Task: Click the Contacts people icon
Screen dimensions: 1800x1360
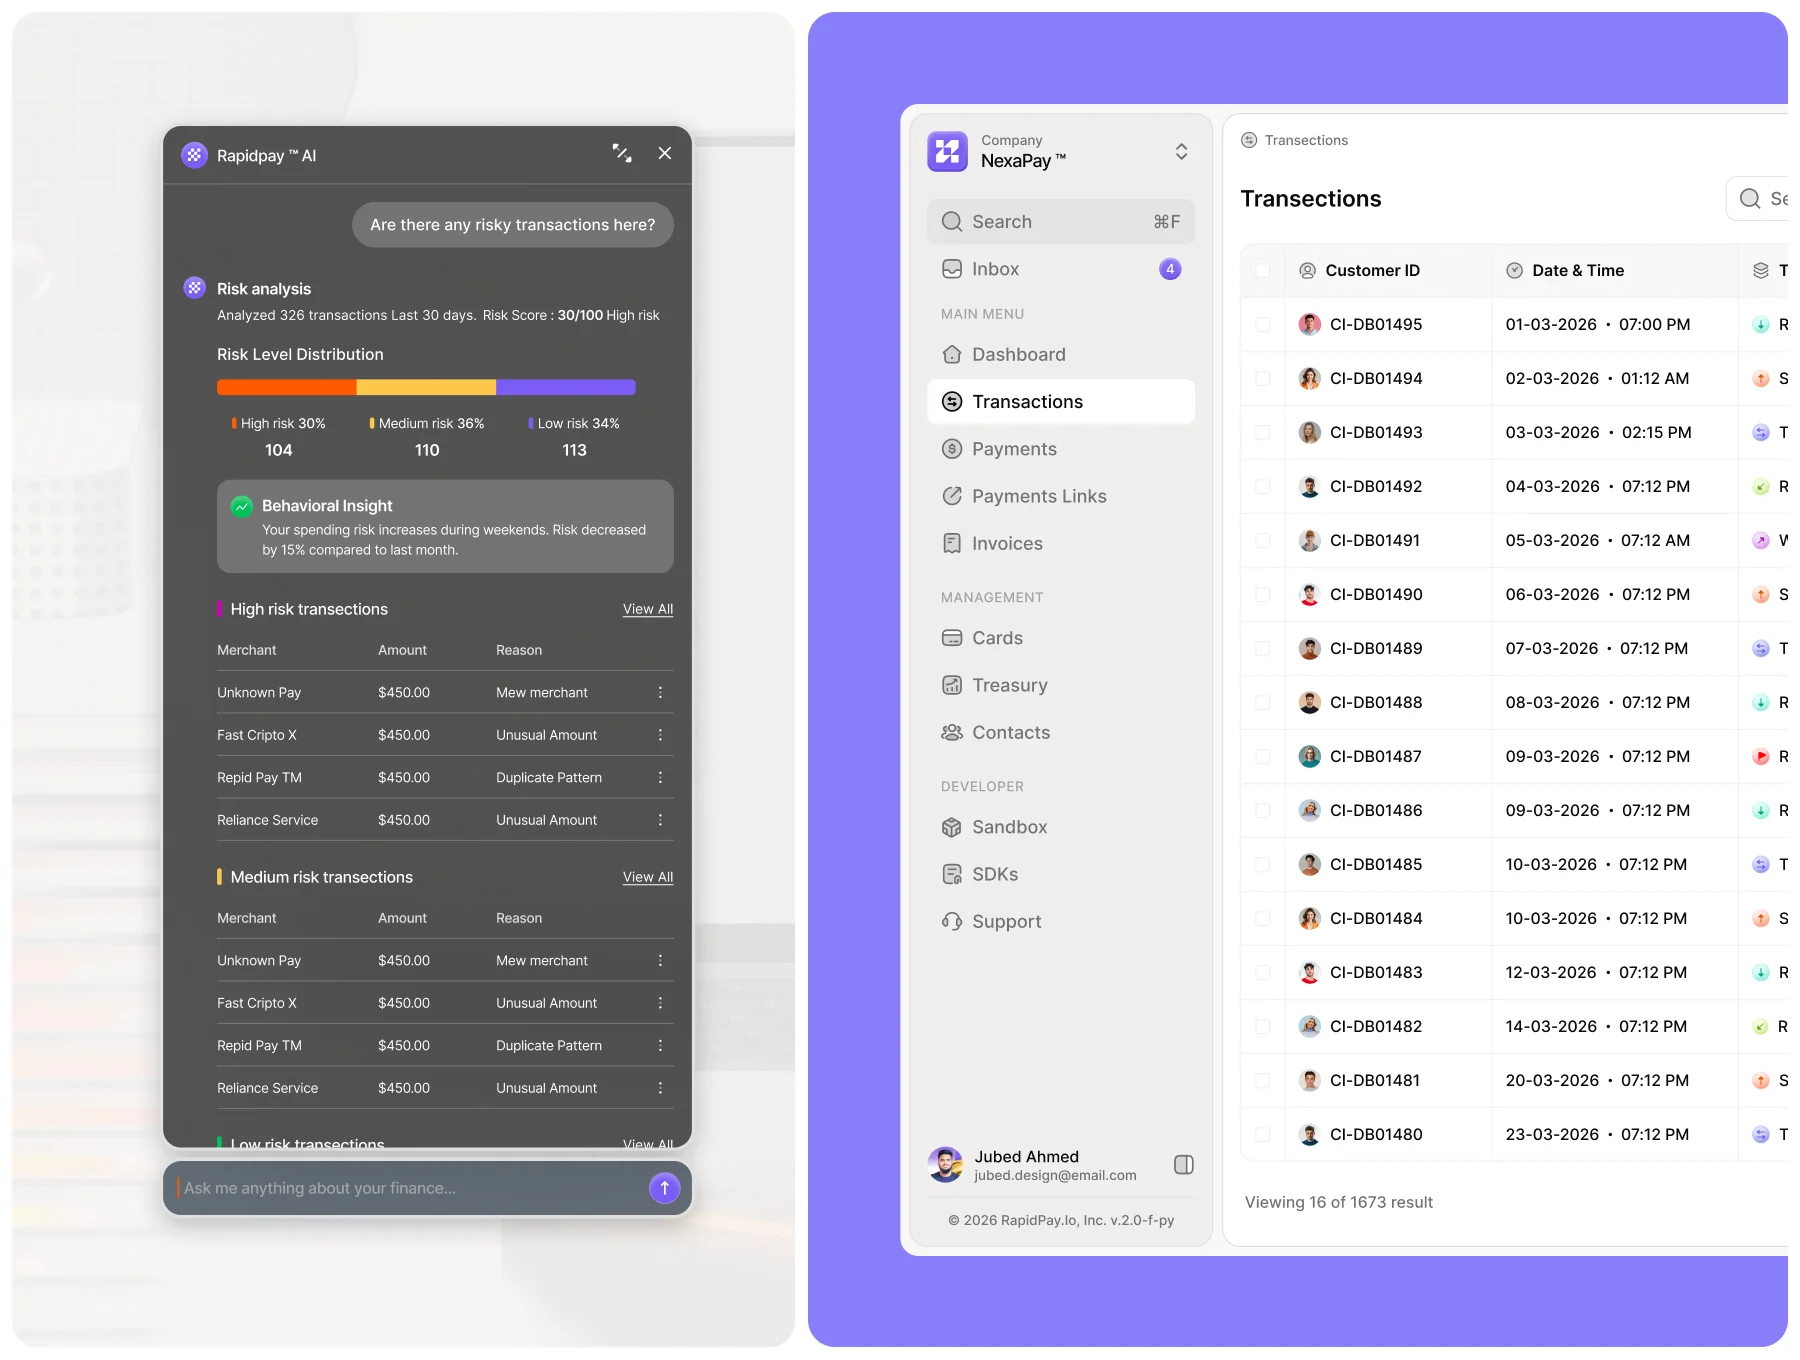Action: 952,732
